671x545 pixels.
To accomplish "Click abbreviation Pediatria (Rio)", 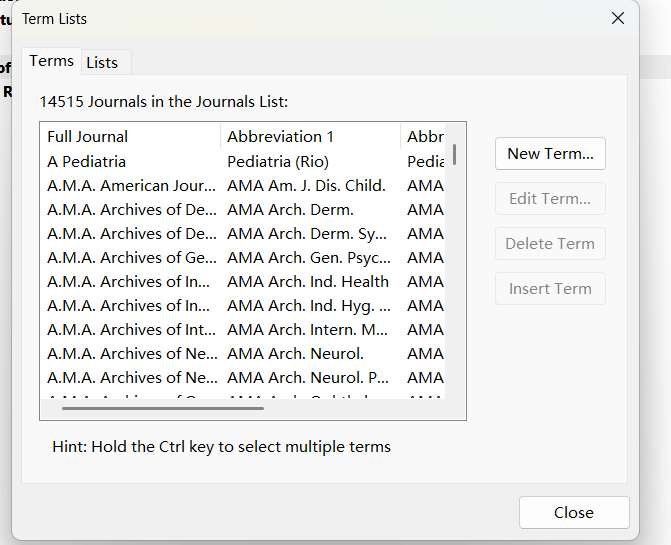I will (278, 162).
